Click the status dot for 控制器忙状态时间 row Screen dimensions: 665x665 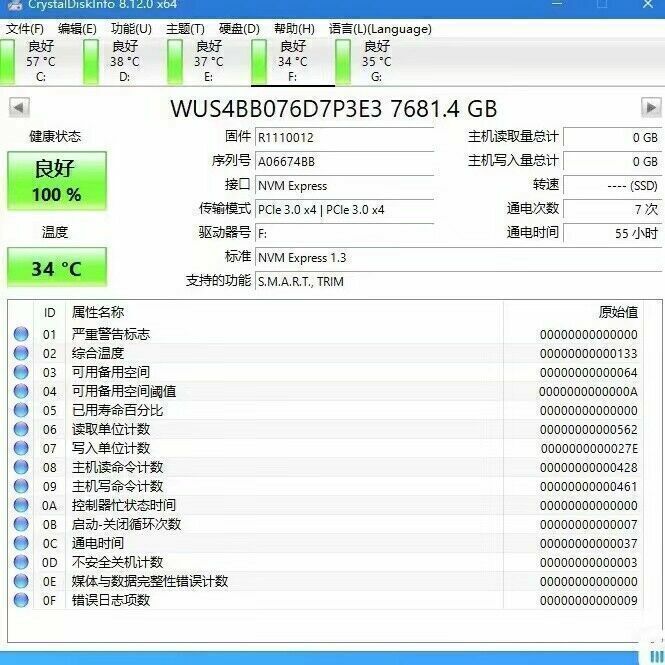21,505
